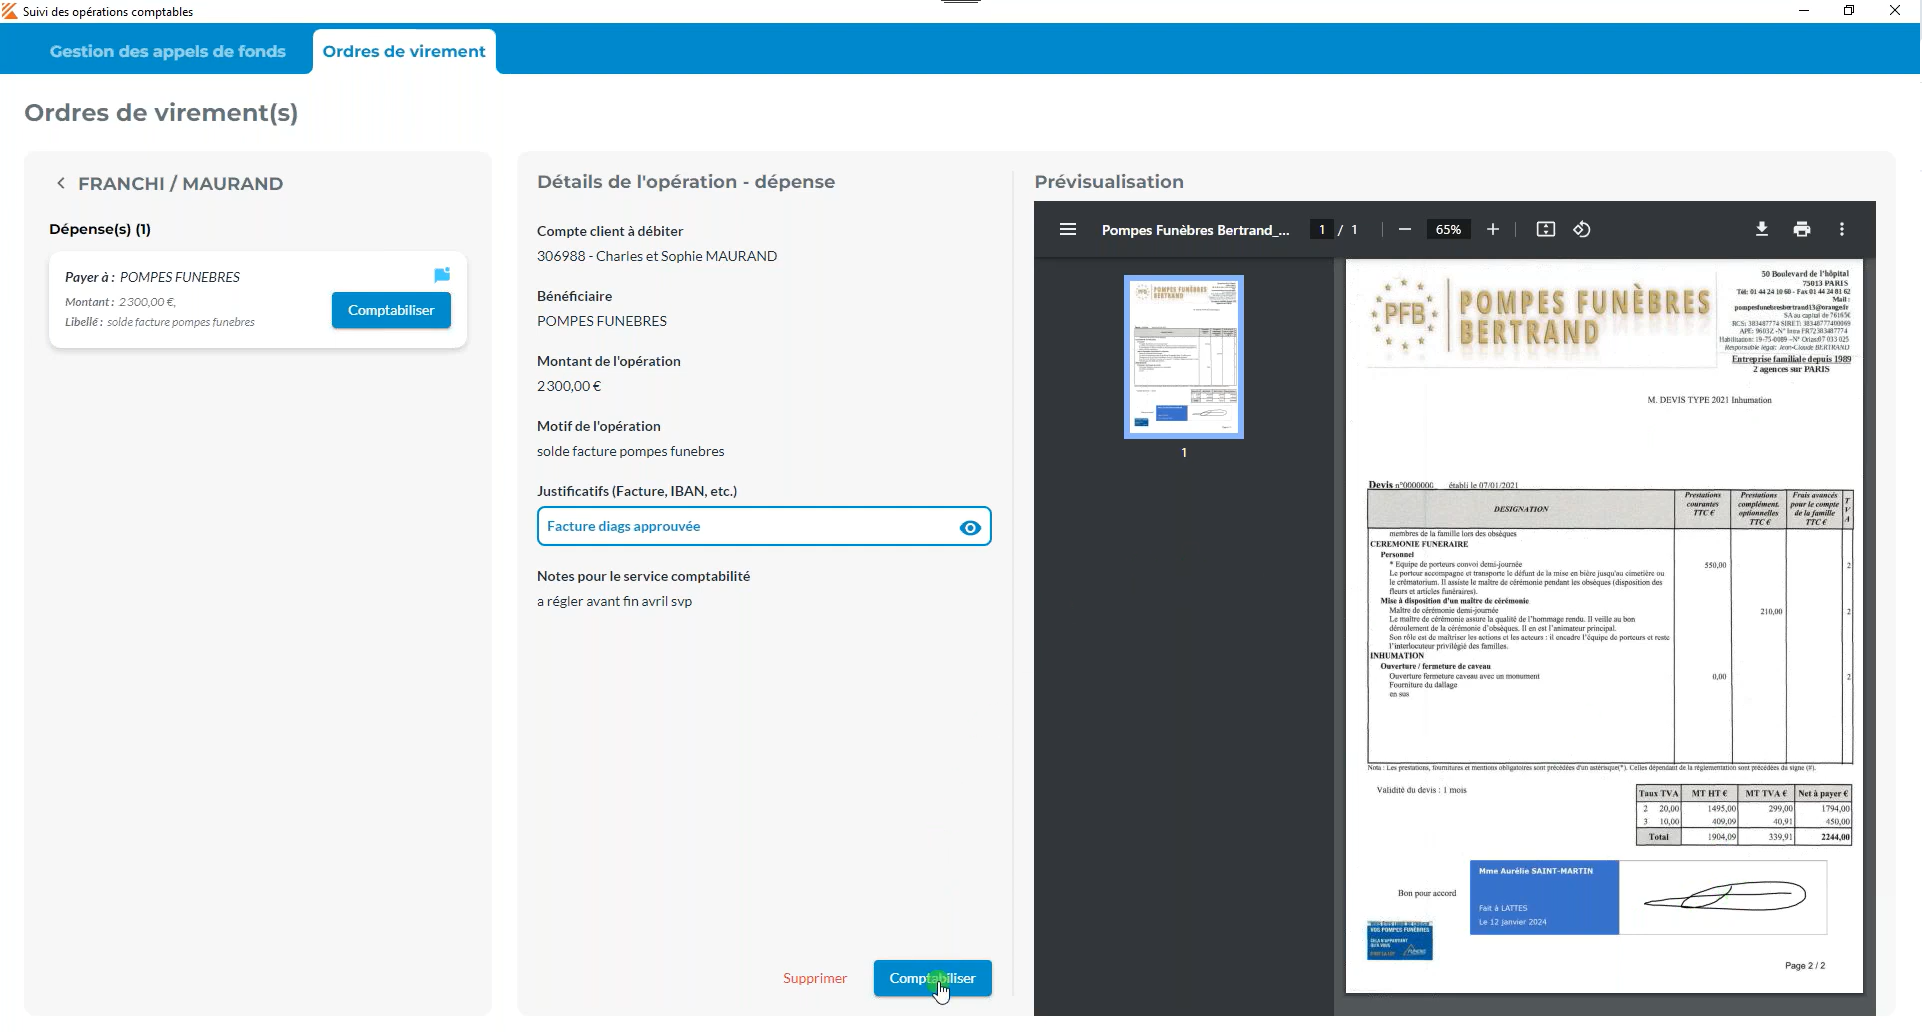Viewport: 1922px width, 1032px height.
Task: Toggle the PDF sidebar menu icon
Action: point(1068,230)
